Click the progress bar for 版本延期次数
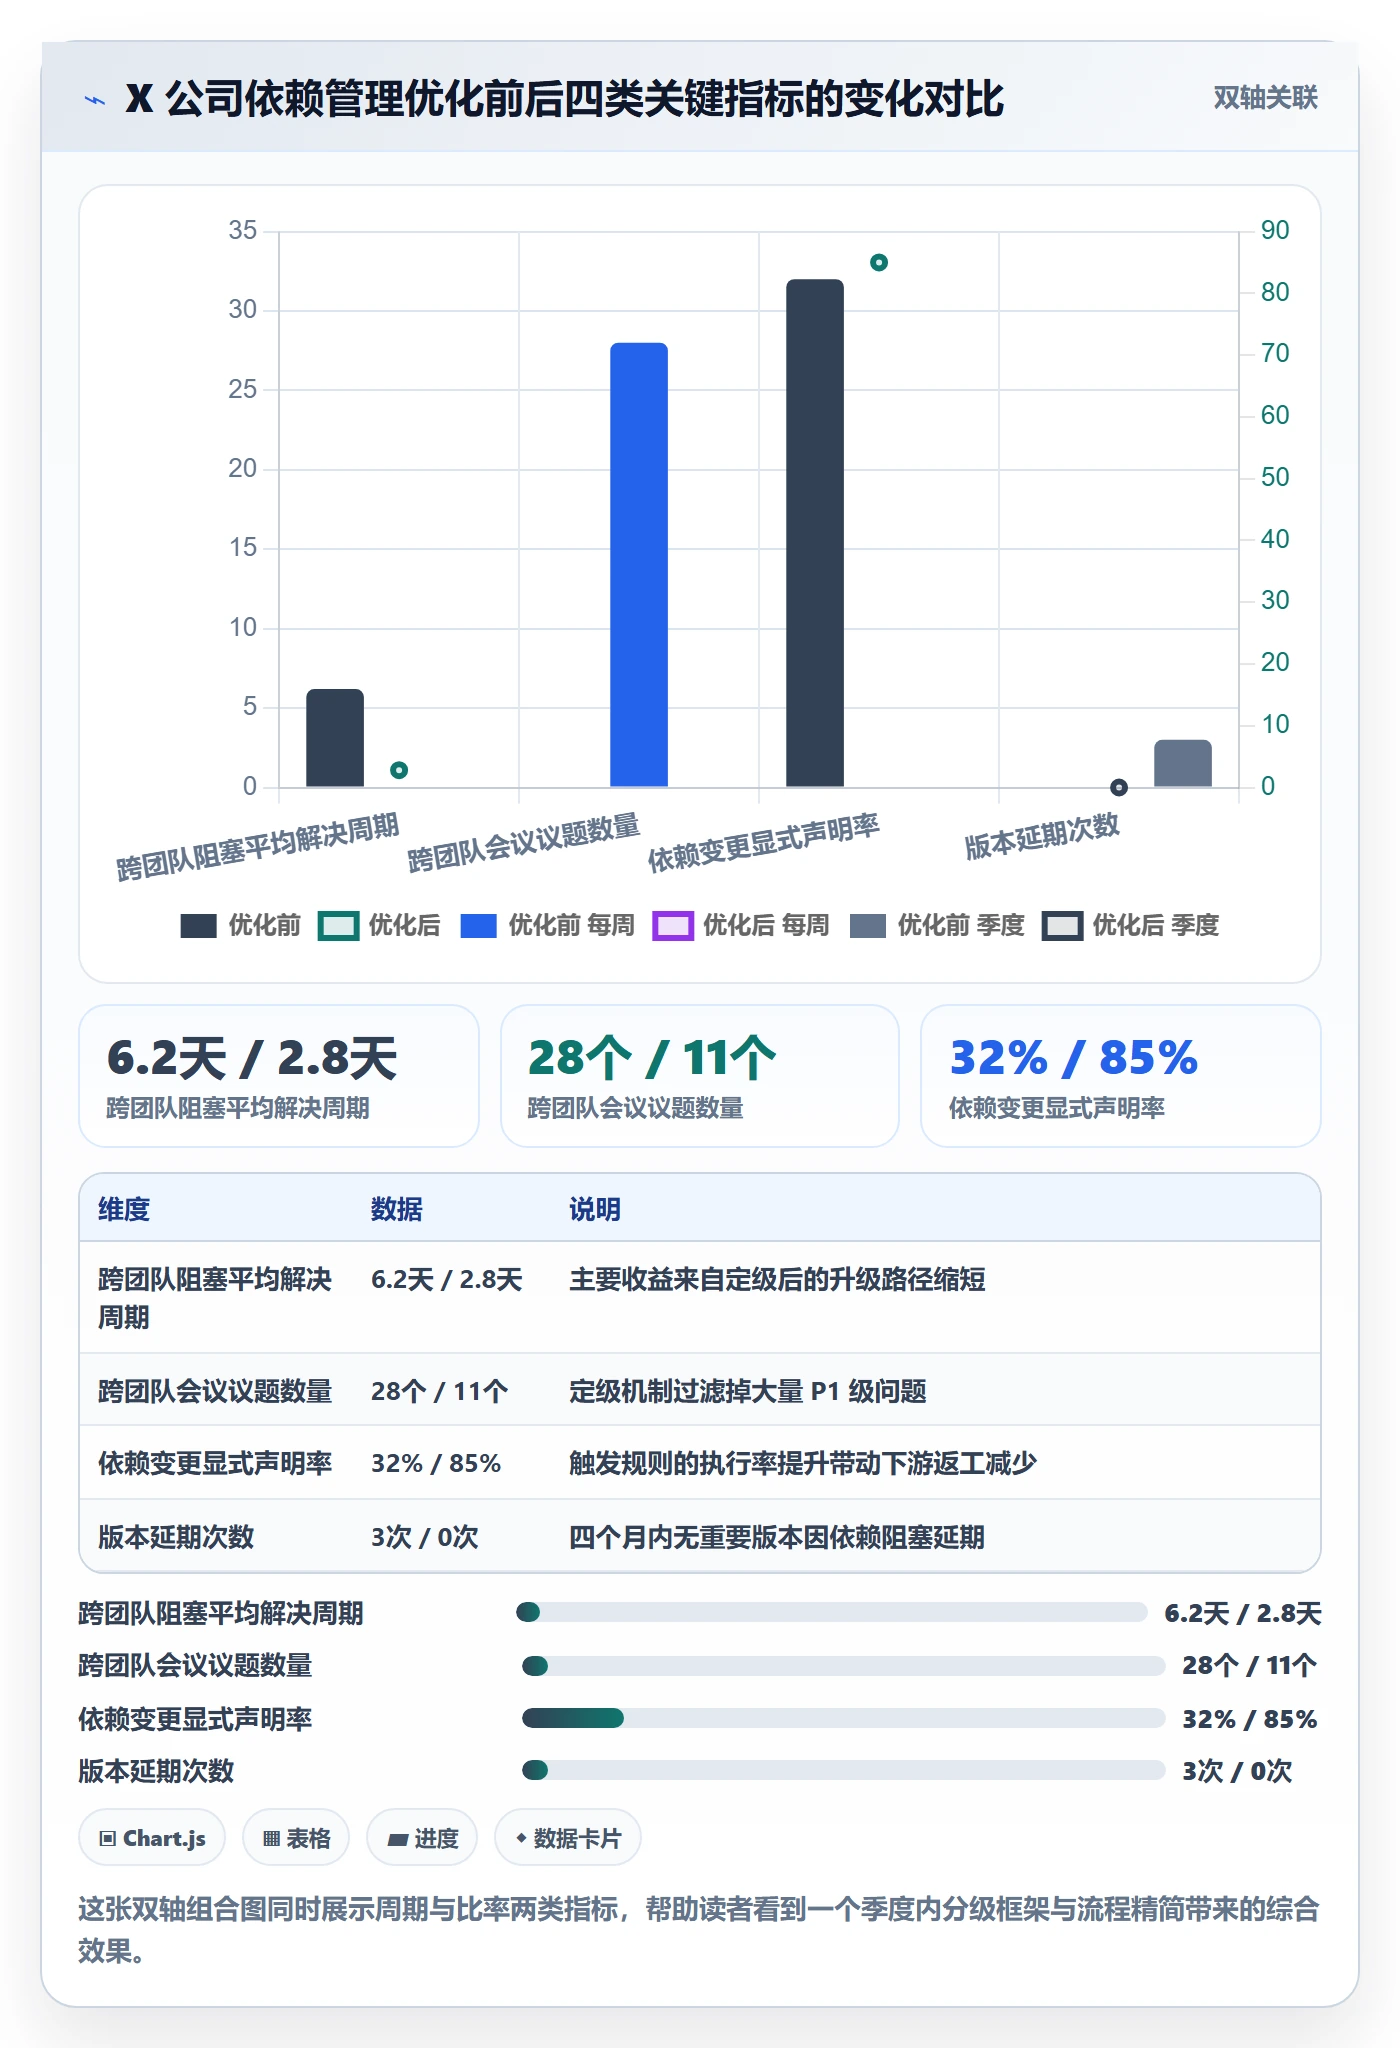The image size is (1400, 2048). [843, 1770]
